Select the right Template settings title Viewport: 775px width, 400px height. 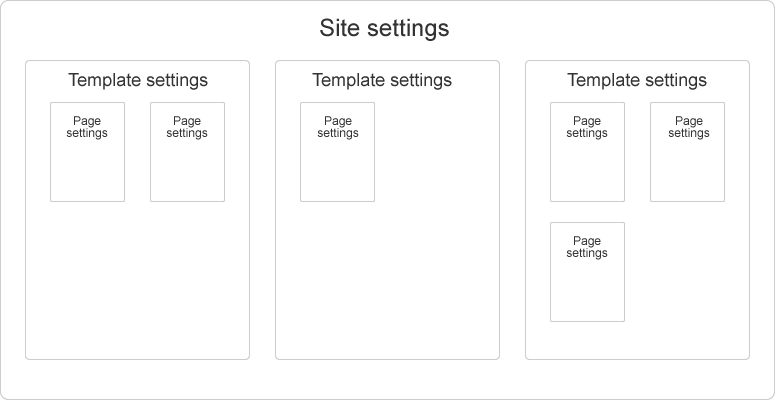pos(637,80)
